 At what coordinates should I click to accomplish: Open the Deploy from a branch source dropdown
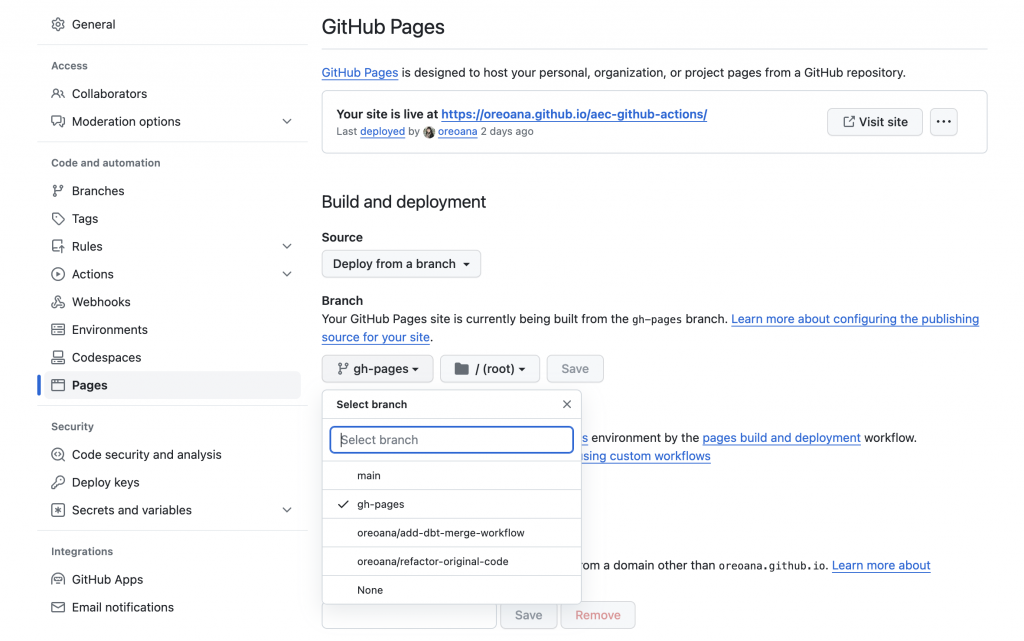pyautogui.click(x=401, y=263)
